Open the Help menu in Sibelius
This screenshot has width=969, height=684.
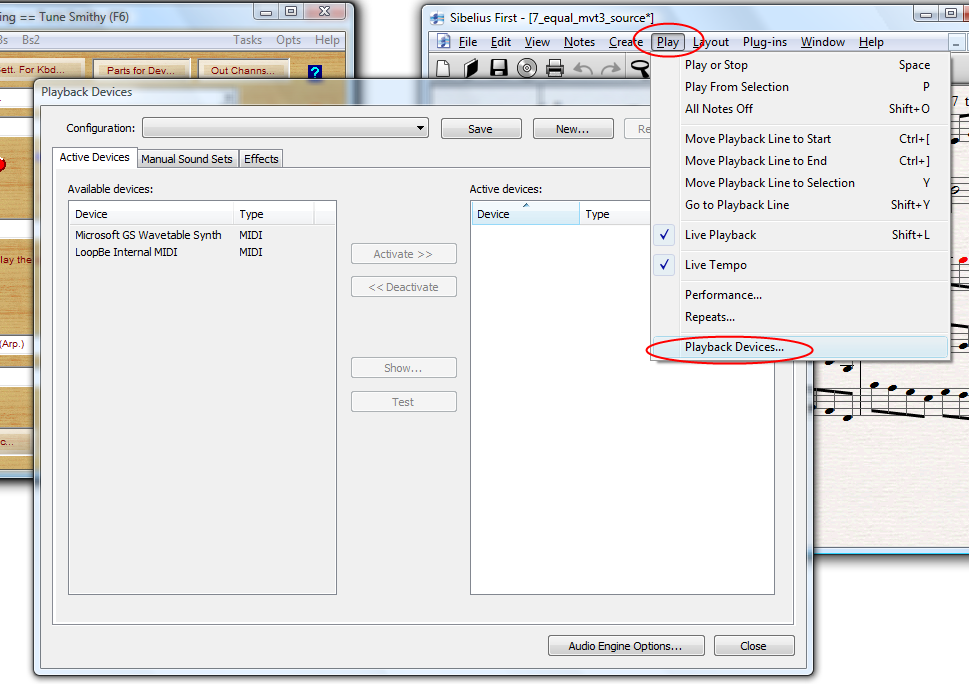coord(871,42)
